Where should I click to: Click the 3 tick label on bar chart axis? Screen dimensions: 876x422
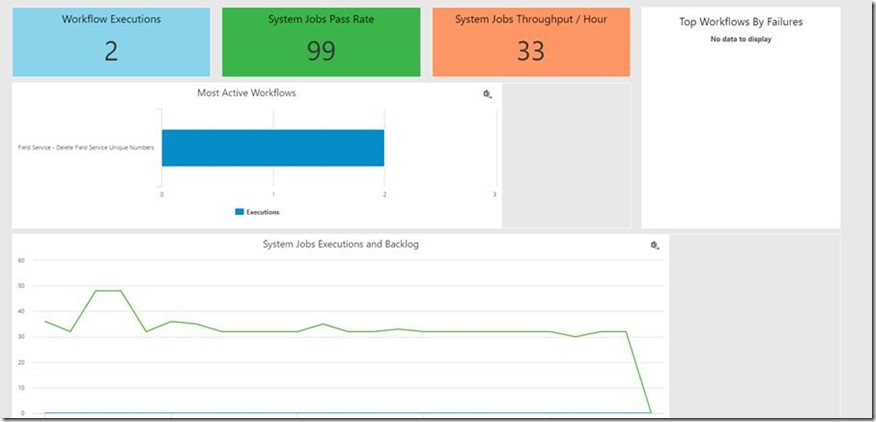495,194
